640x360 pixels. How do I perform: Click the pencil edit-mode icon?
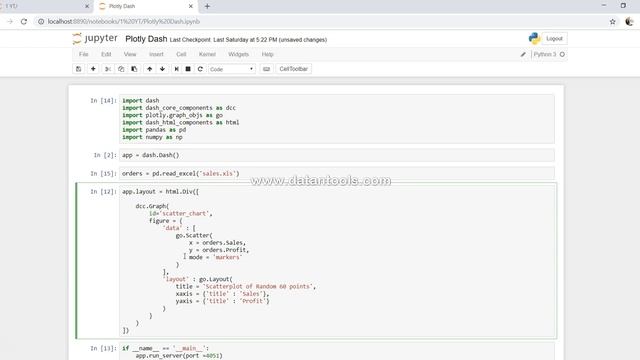point(523,54)
